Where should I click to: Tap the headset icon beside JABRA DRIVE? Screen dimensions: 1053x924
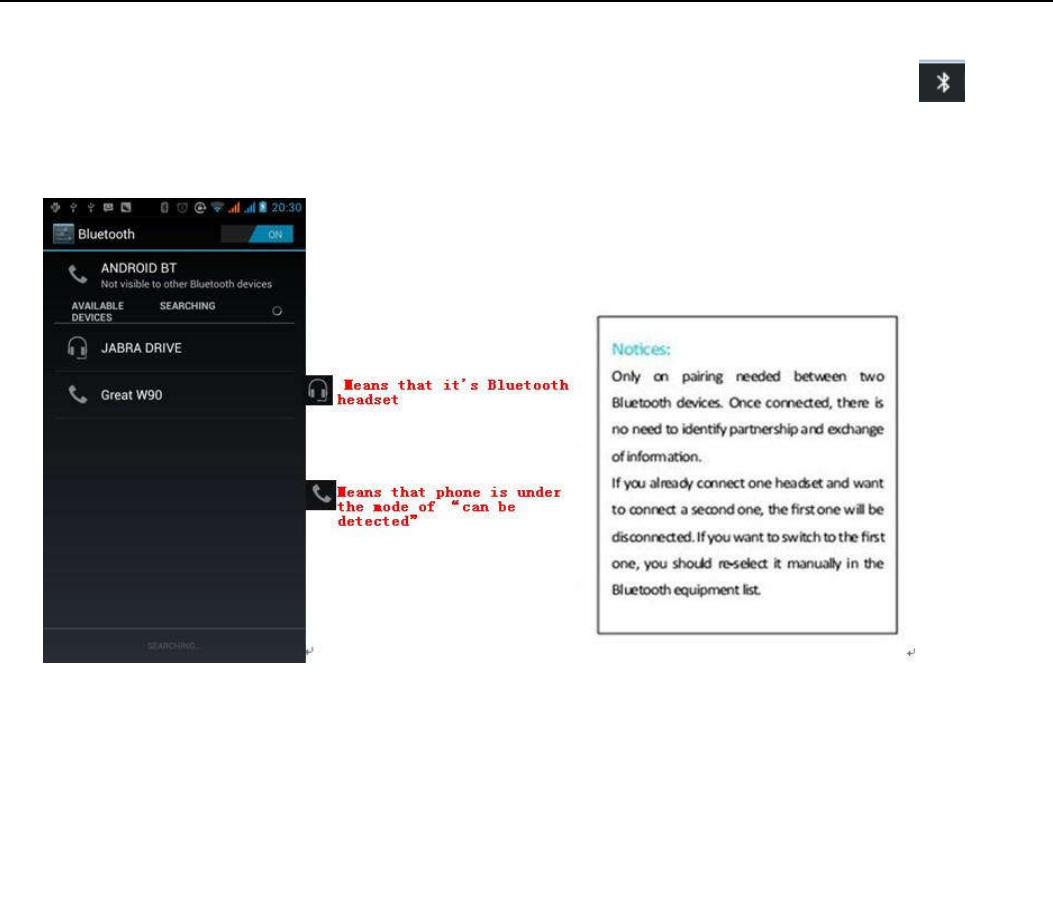pyautogui.click(x=77, y=348)
